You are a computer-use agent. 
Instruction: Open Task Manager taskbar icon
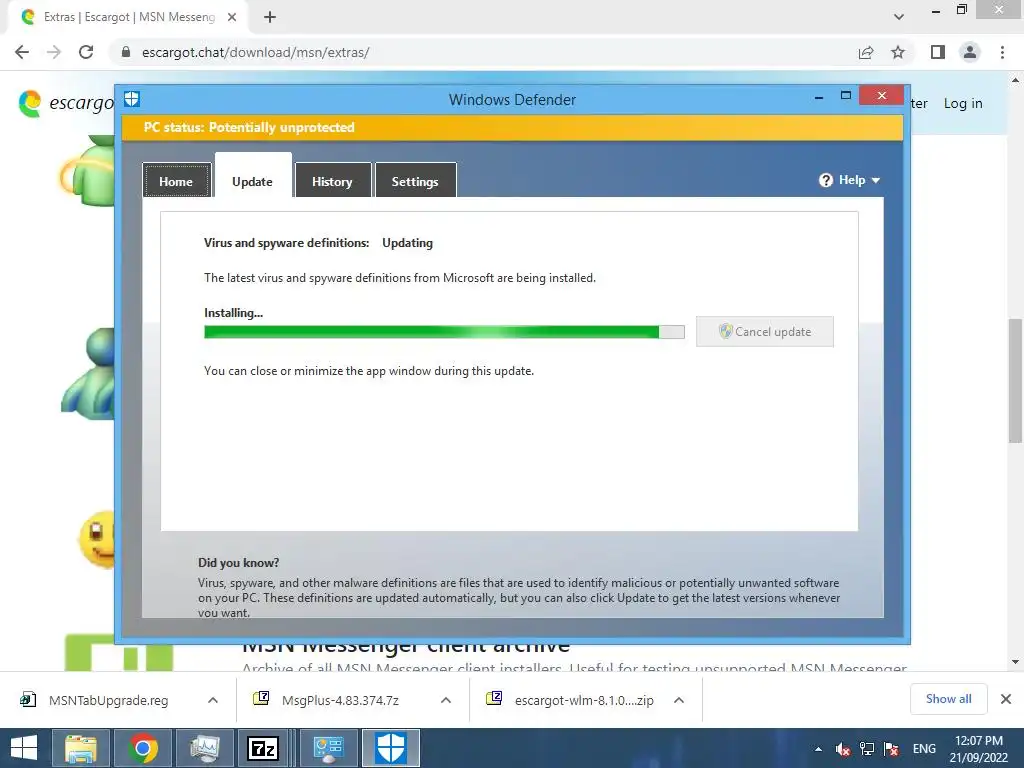click(x=204, y=748)
